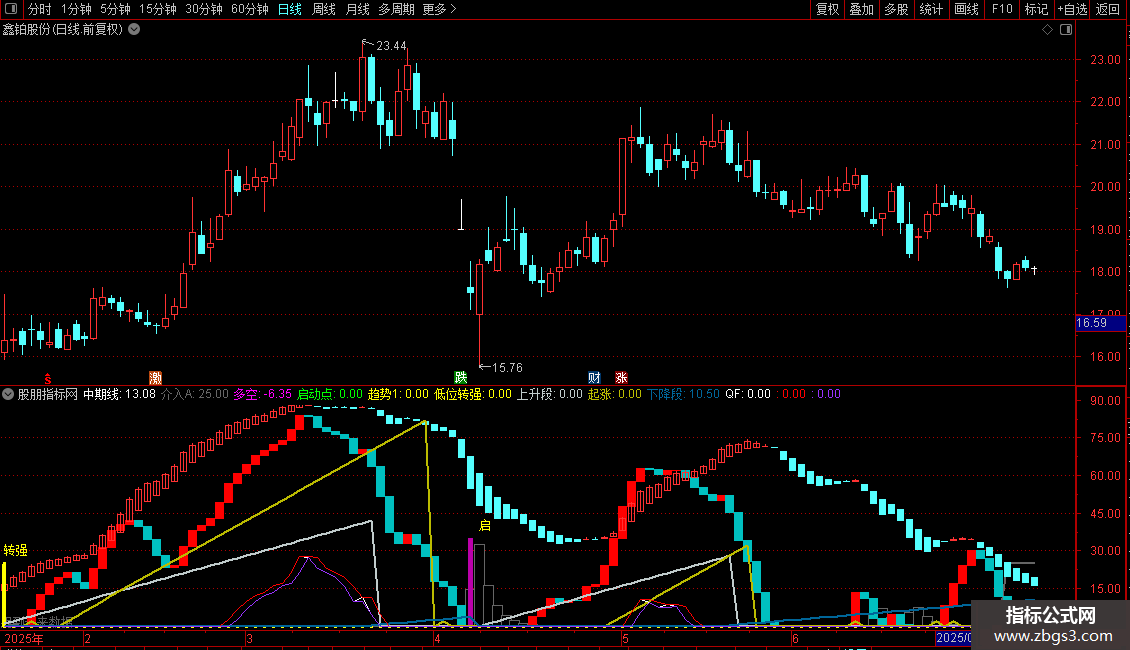1130x650 pixels.
Task: Click the 股朋指标网 indicator name
Action: (x=48, y=394)
